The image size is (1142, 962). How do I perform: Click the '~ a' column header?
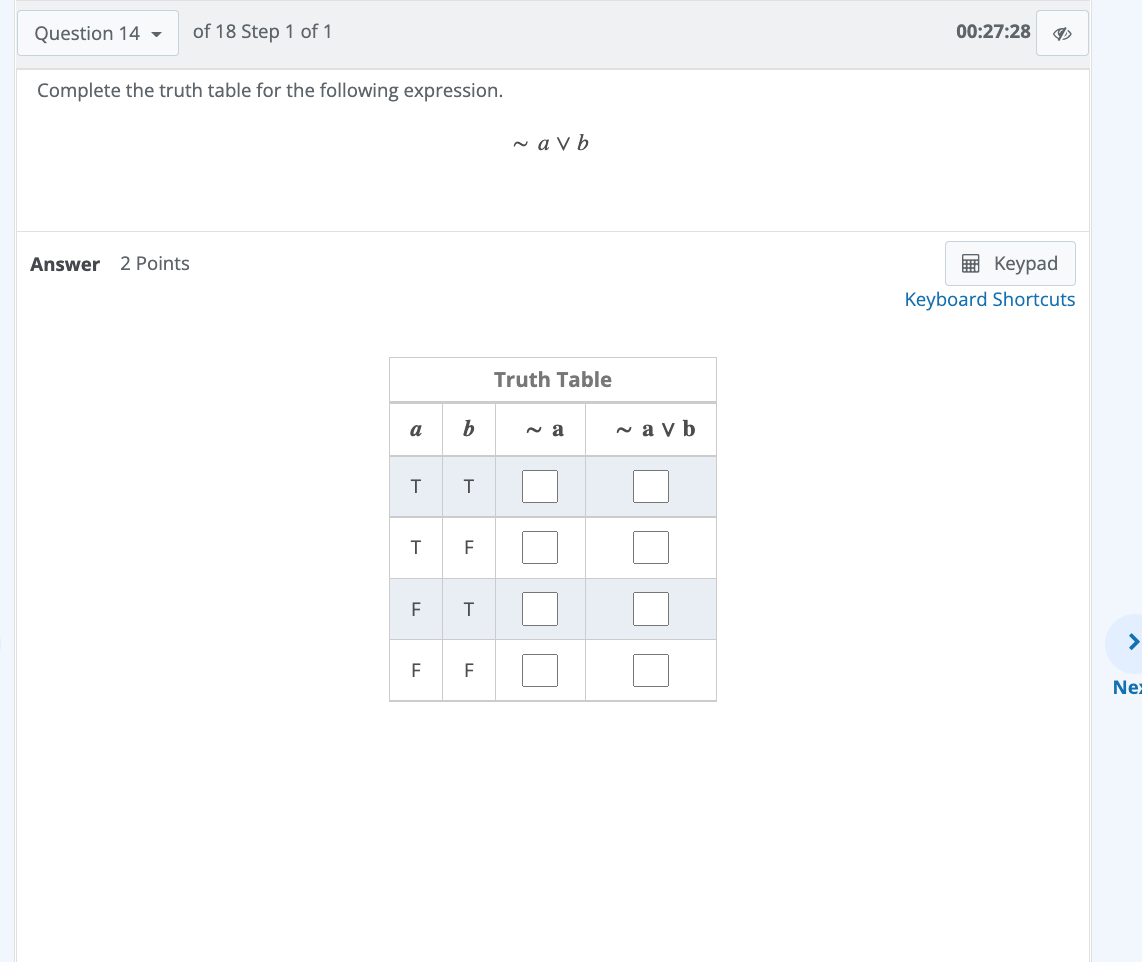pos(540,430)
